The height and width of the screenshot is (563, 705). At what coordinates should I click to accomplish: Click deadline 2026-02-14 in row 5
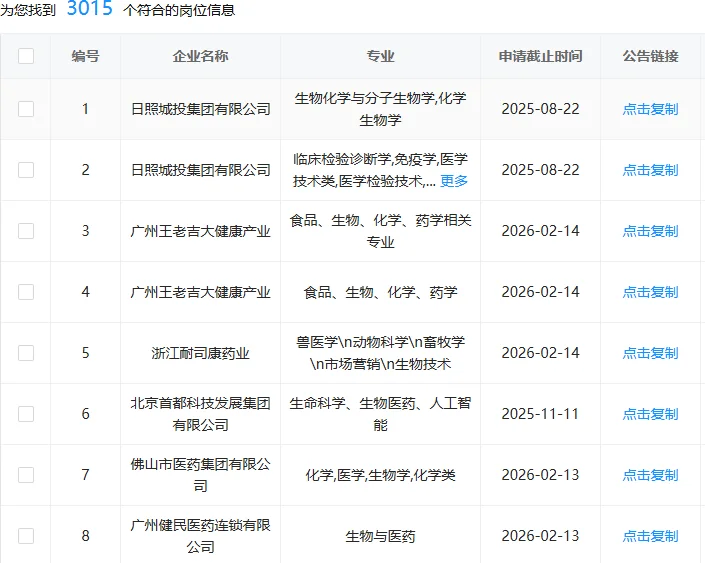tap(540, 353)
